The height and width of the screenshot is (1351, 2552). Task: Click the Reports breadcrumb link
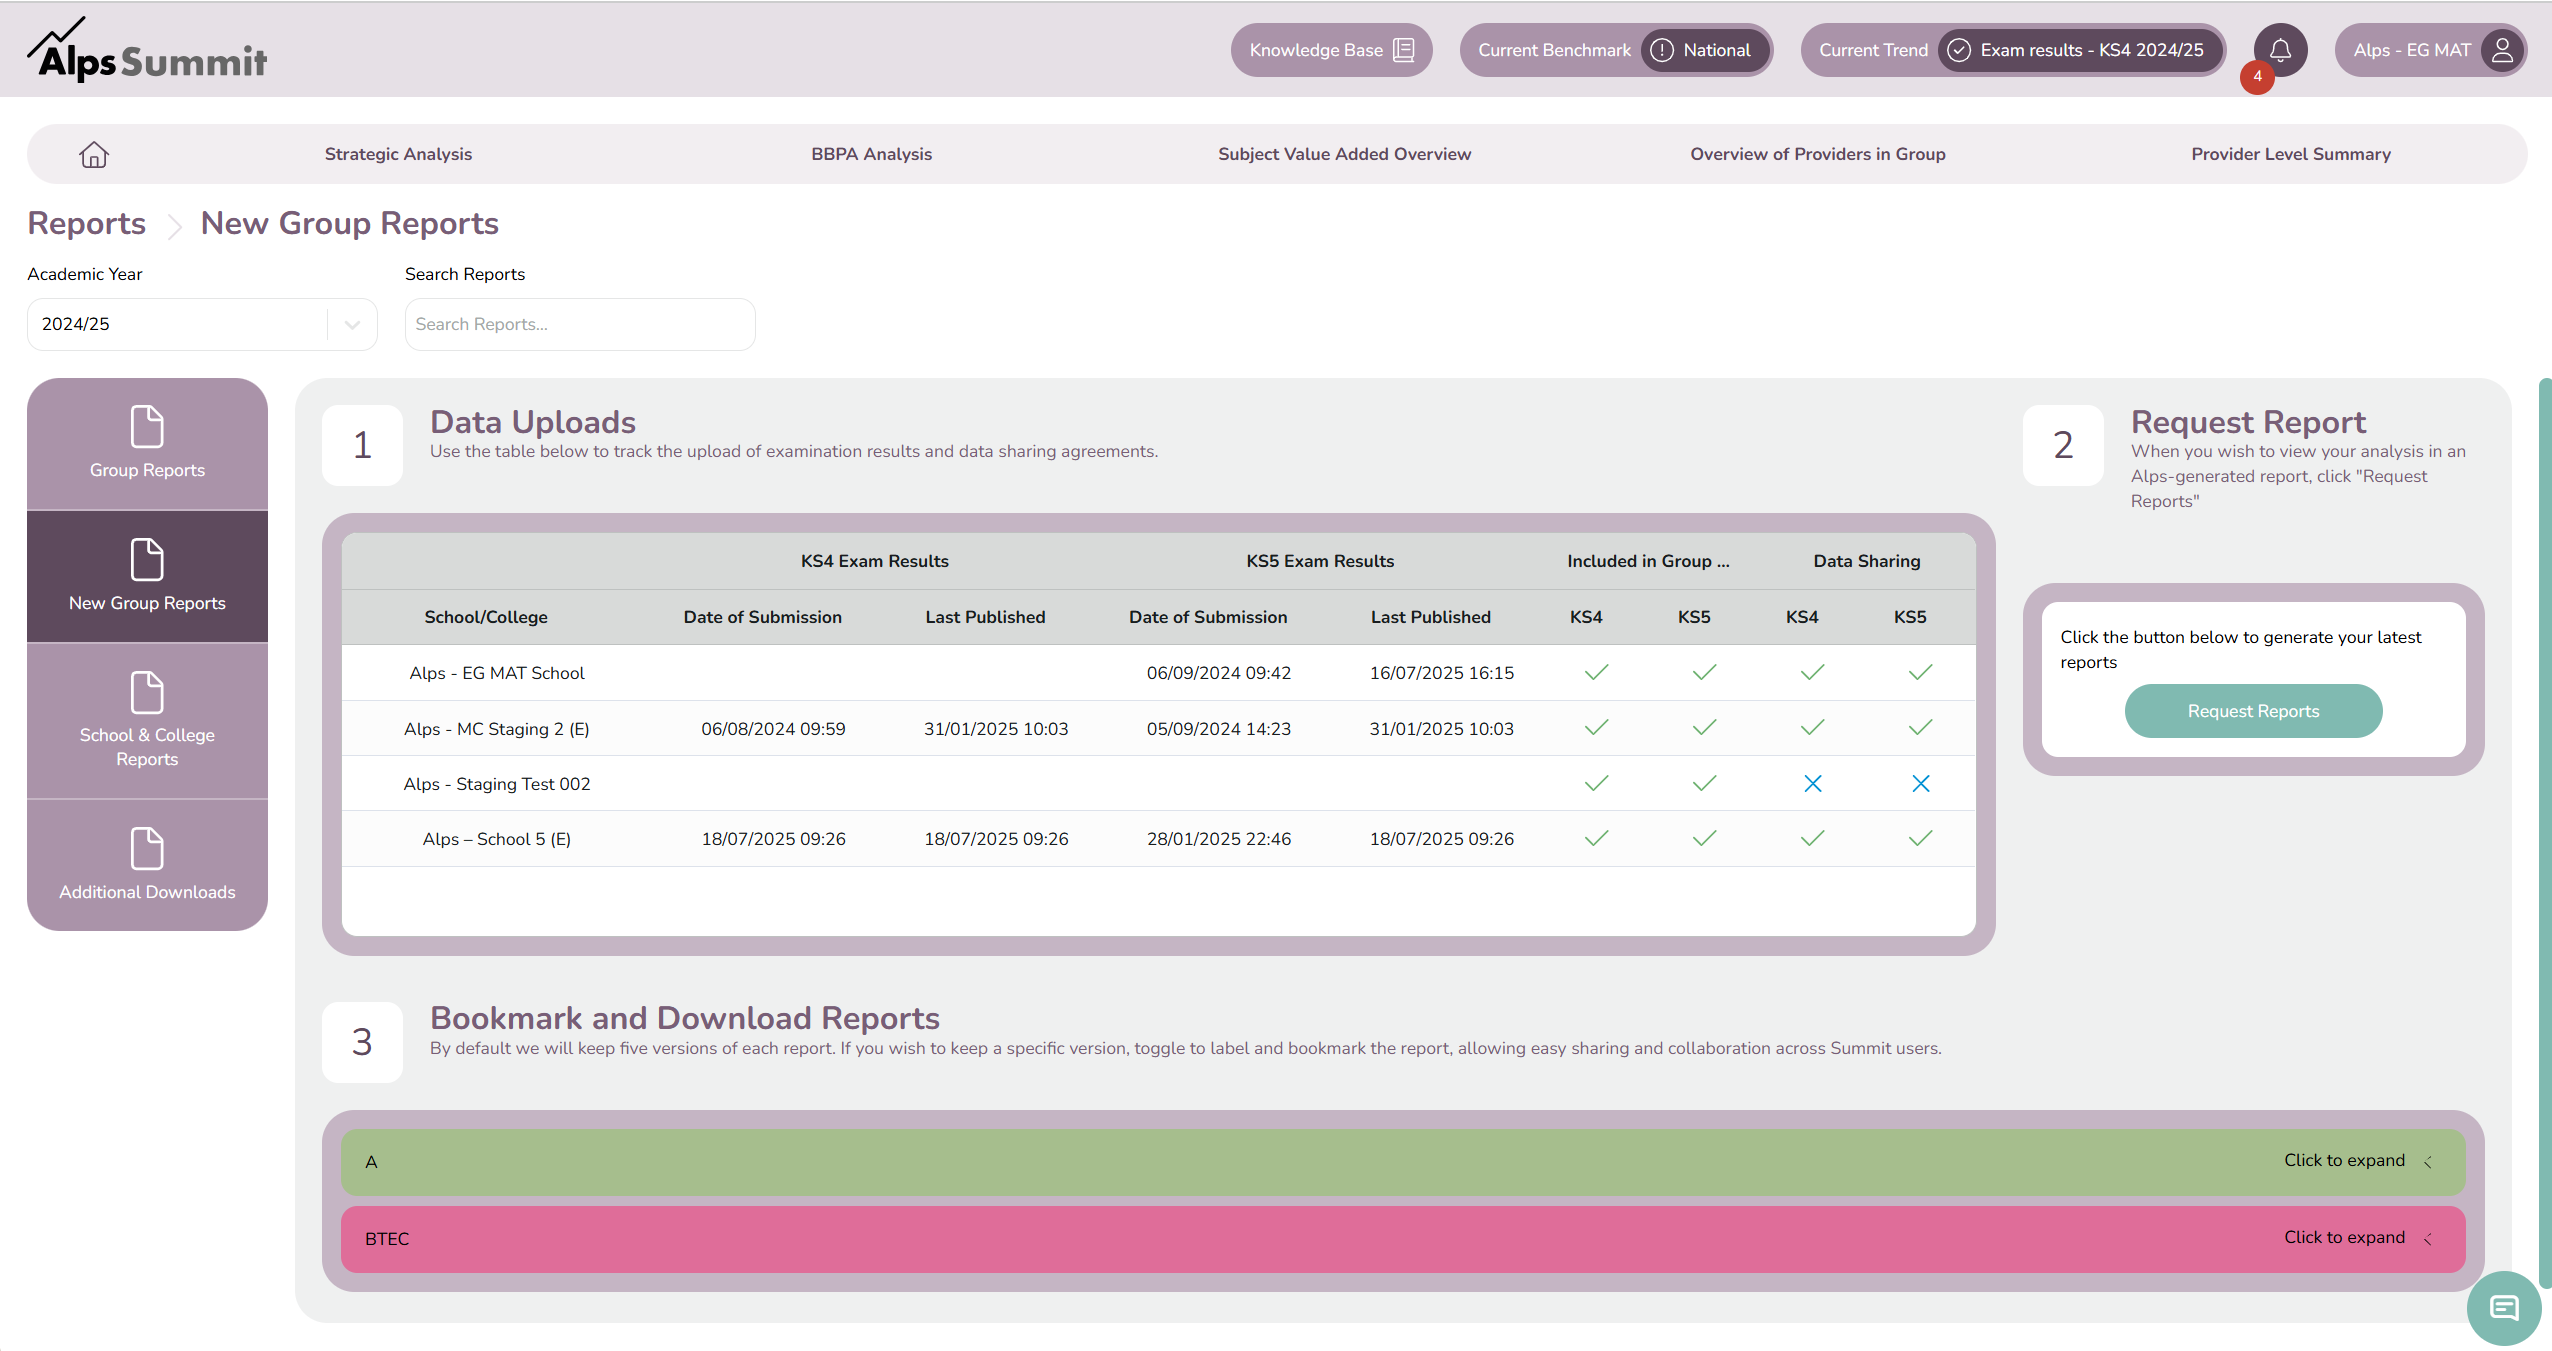87,223
